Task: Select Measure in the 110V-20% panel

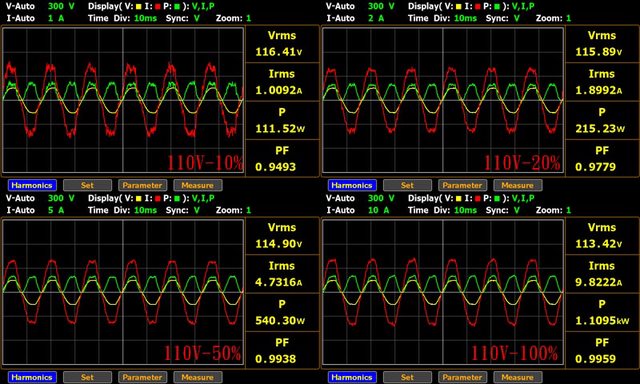Action: pyautogui.click(x=518, y=185)
